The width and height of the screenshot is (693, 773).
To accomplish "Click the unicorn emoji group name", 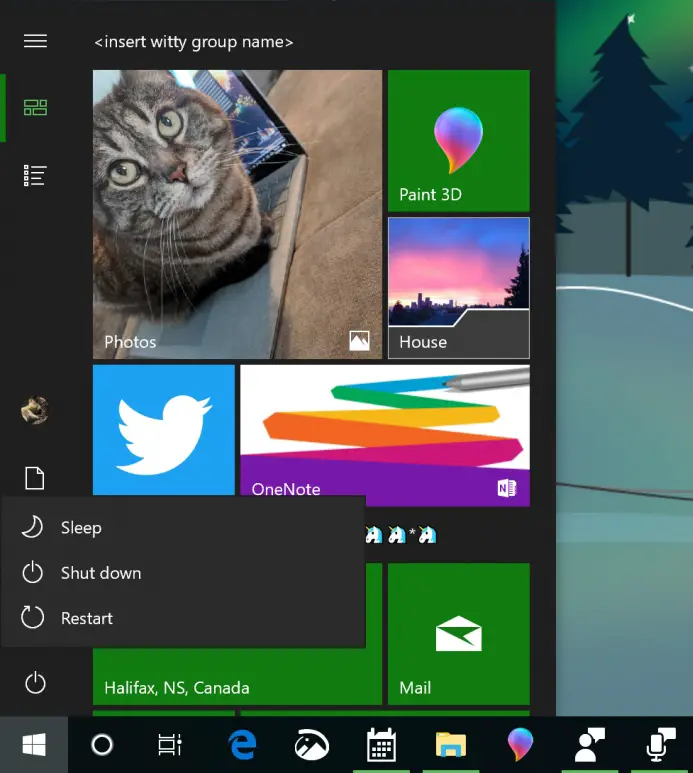I will pyautogui.click(x=401, y=535).
